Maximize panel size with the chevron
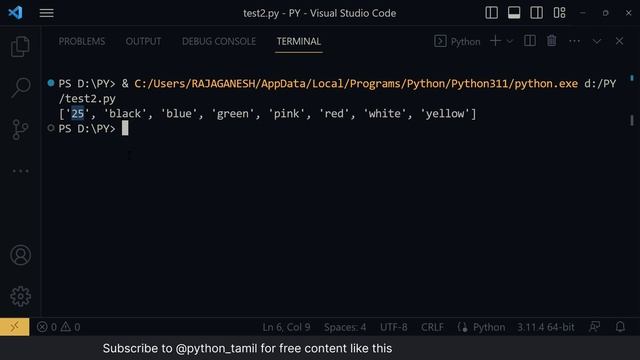The height and width of the screenshot is (360, 640). 597,41
